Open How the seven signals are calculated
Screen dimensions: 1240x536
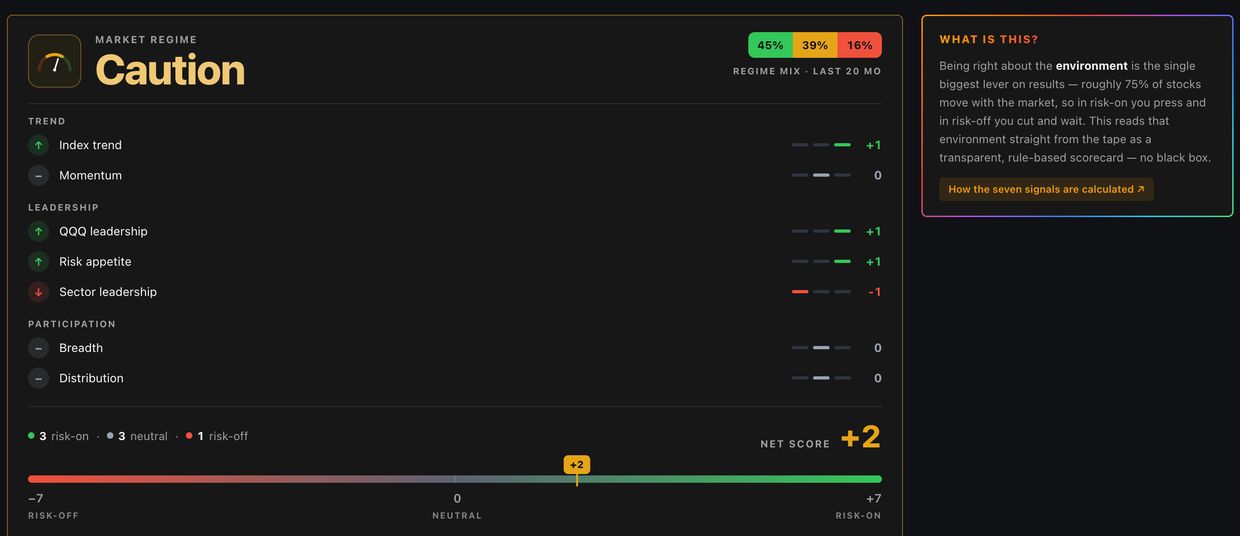tap(1046, 189)
